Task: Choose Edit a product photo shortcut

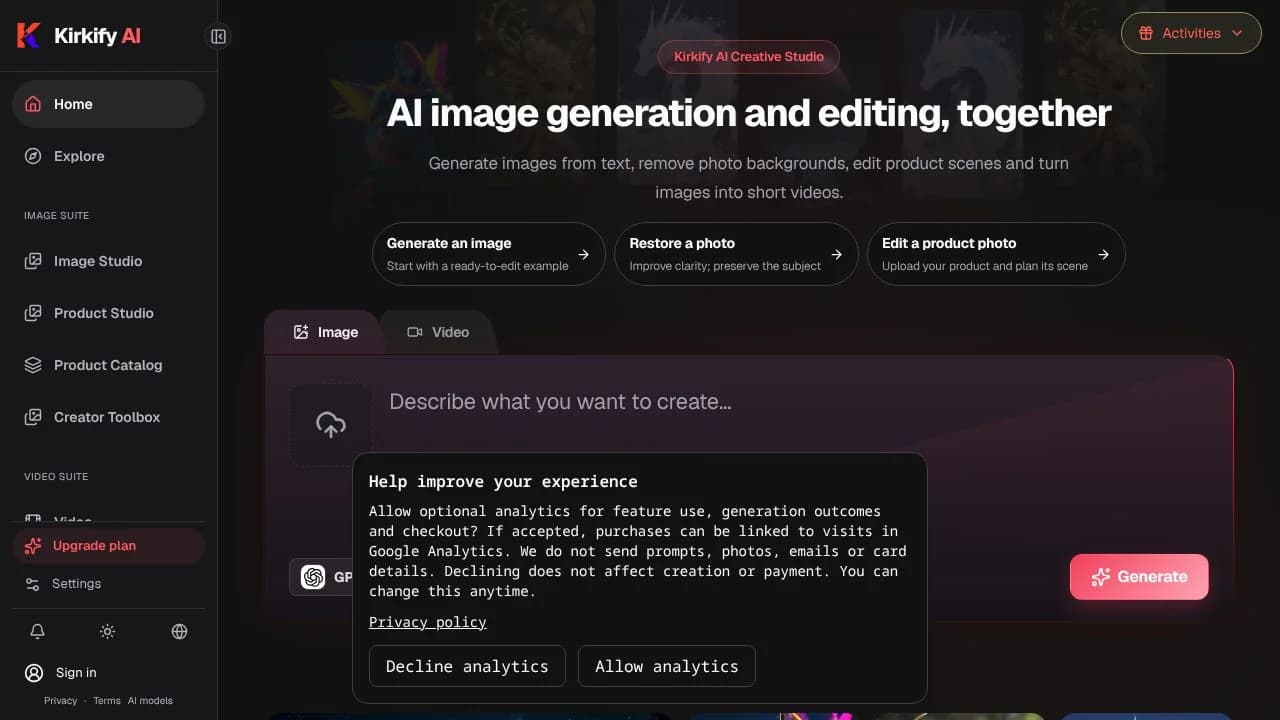Action: tap(996, 254)
